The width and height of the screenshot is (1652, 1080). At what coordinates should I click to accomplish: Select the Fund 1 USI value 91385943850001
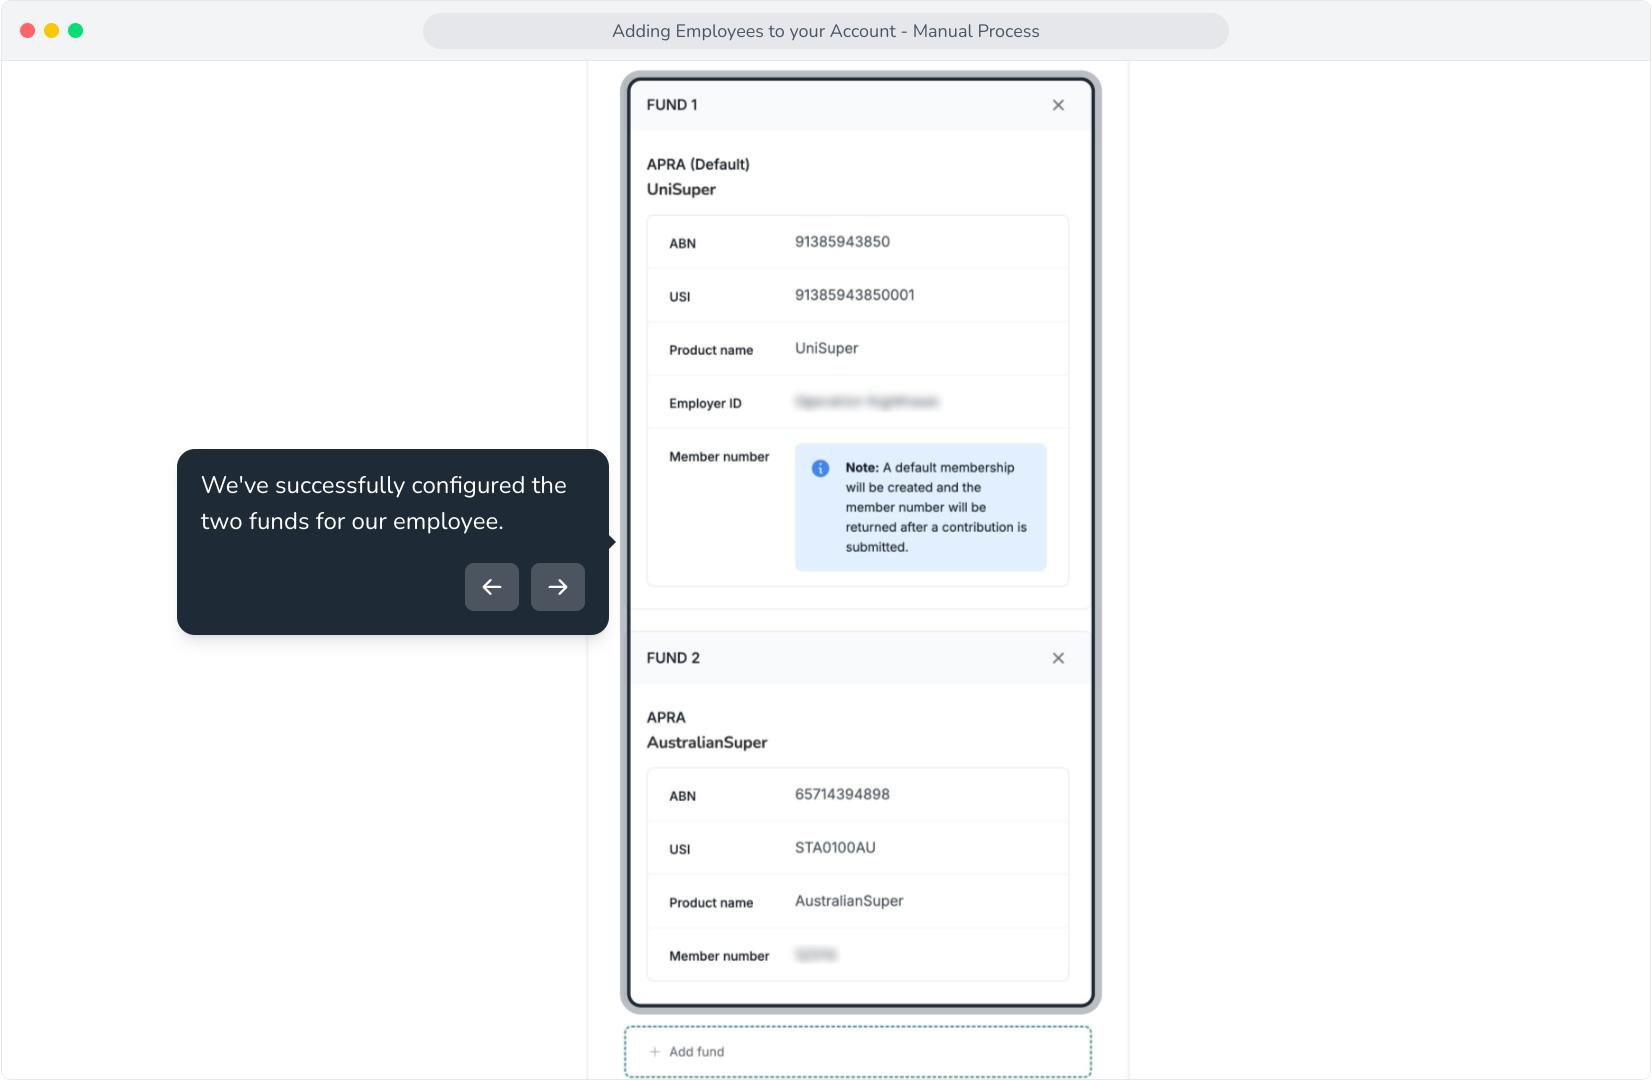[855, 295]
